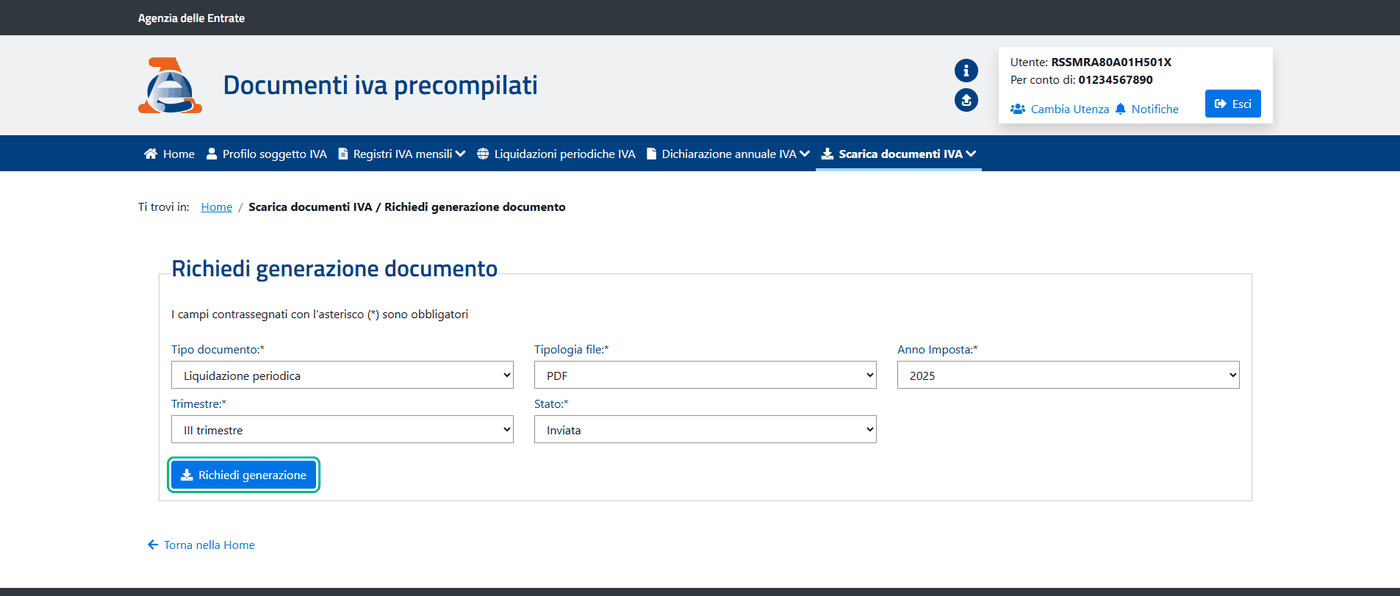Open the Trimestre dropdown showing III trimestre

point(342,429)
